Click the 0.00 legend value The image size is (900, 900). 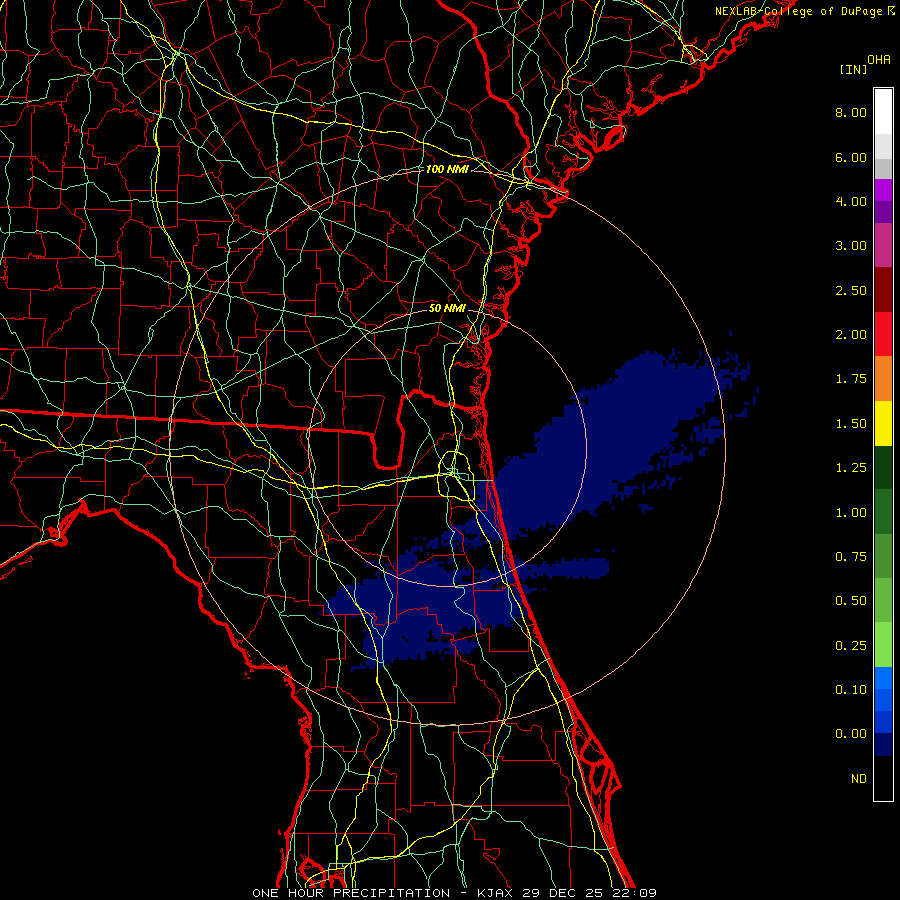coord(851,734)
